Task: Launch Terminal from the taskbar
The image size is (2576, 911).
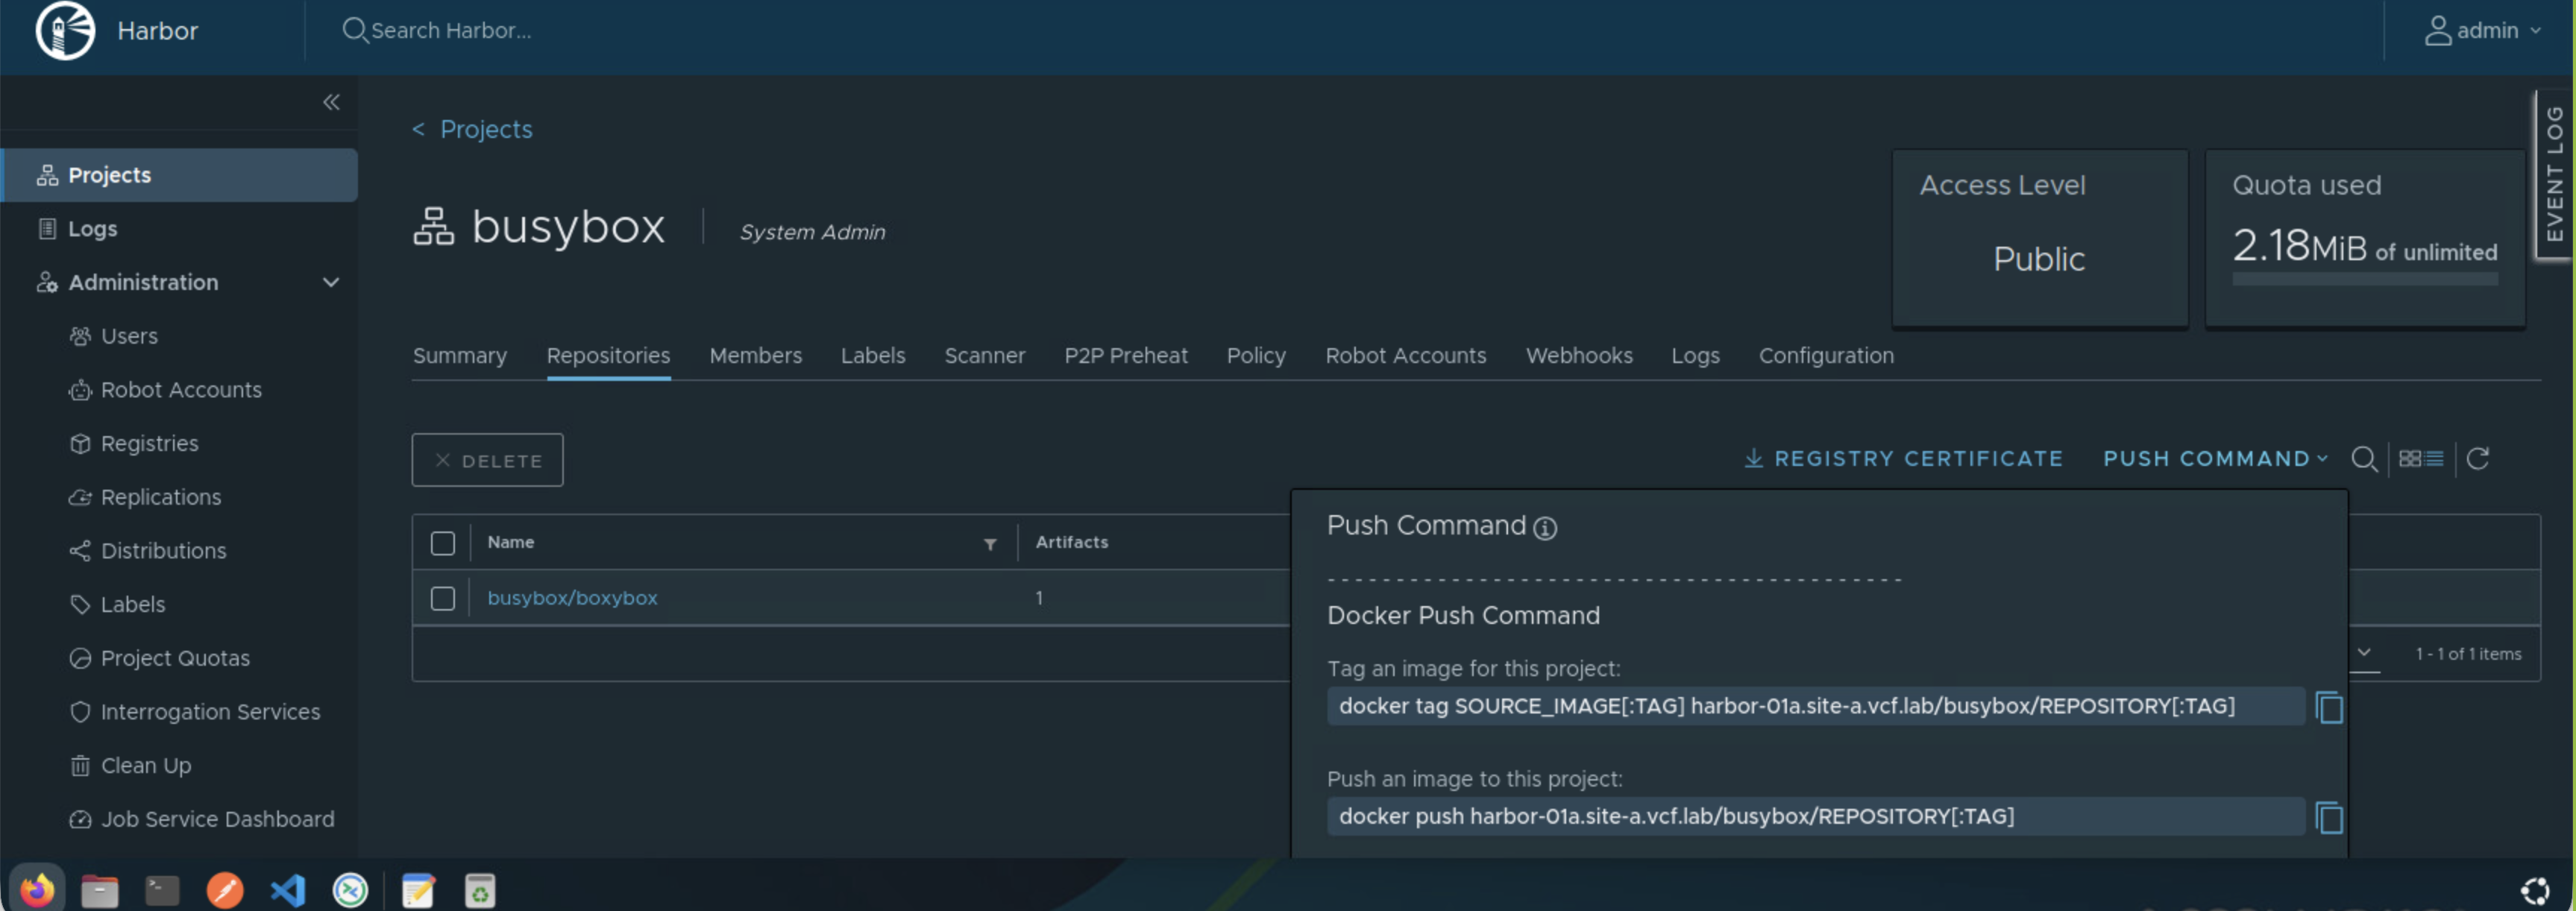Action: click(162, 890)
